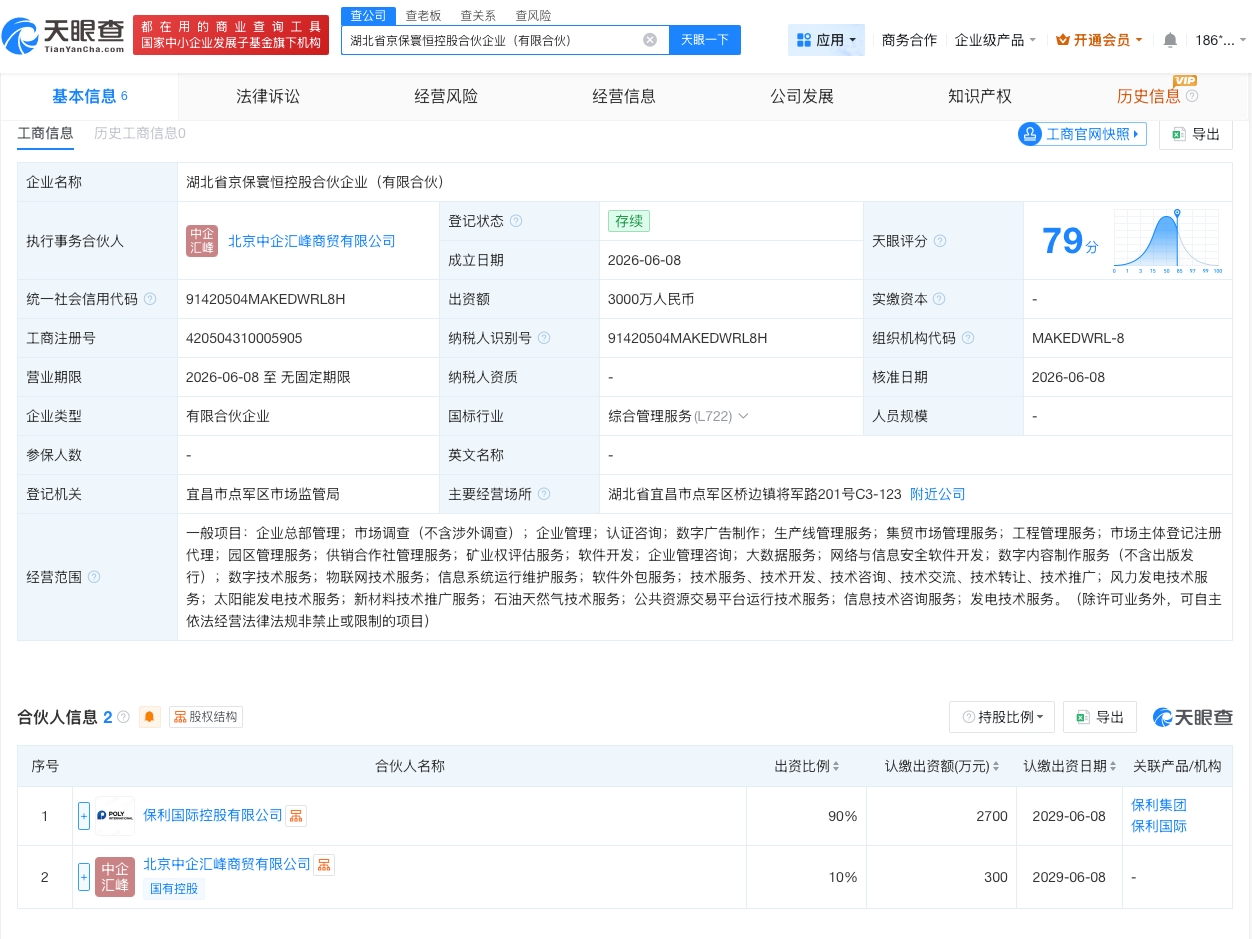
Task: Open the 股权结构 button
Action: pos(206,717)
